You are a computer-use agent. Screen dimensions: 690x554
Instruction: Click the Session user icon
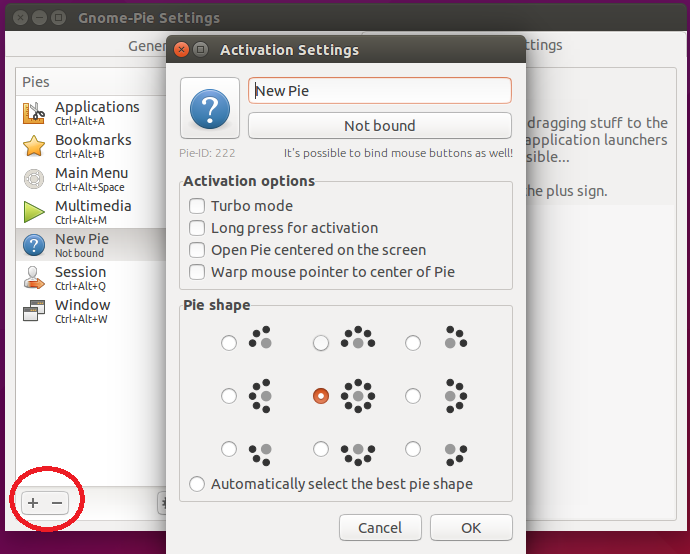[x=34, y=278]
